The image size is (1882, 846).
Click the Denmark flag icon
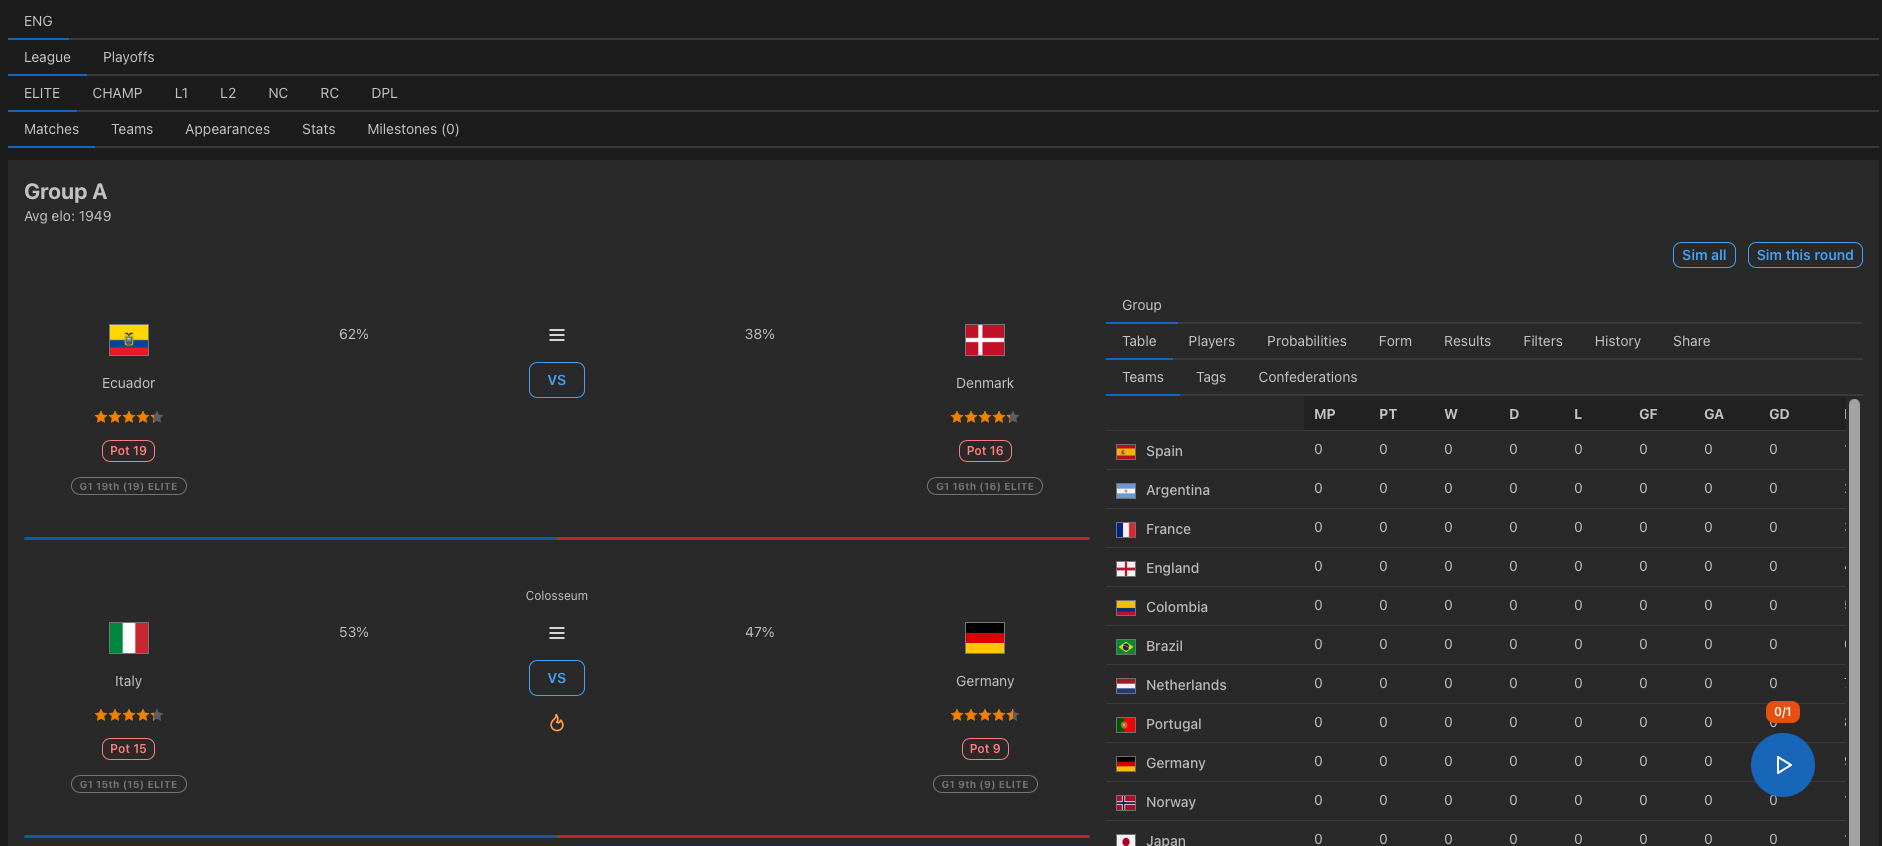pos(985,340)
